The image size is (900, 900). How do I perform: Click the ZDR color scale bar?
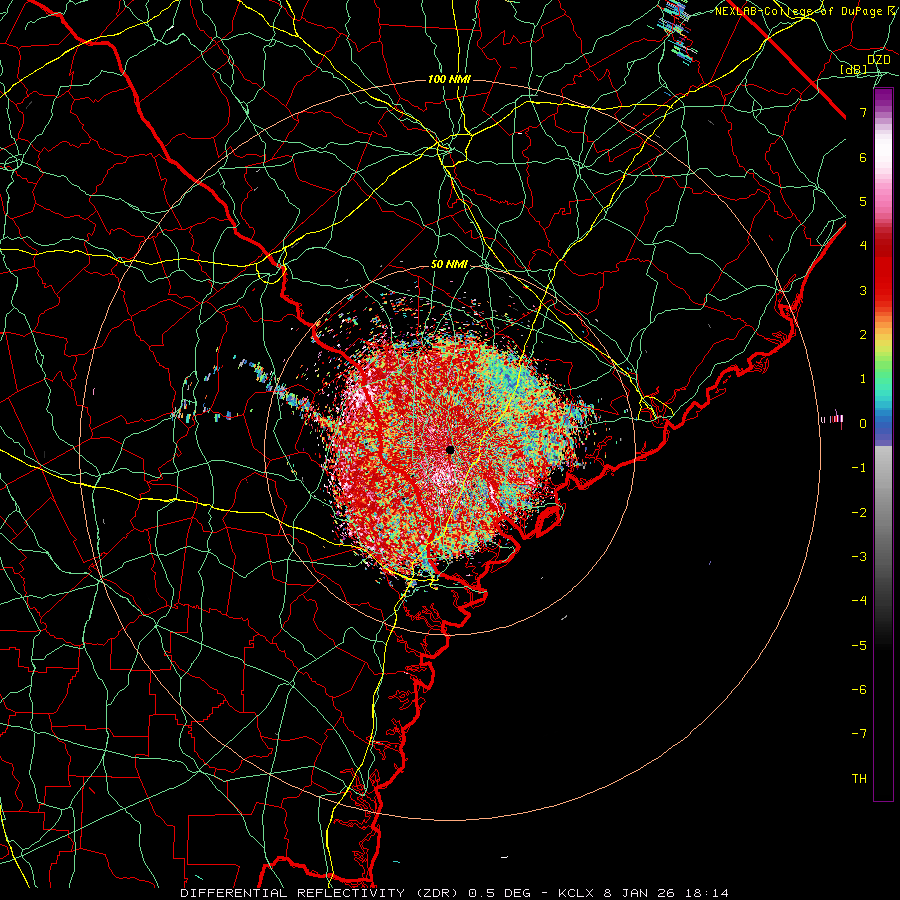pos(883,444)
